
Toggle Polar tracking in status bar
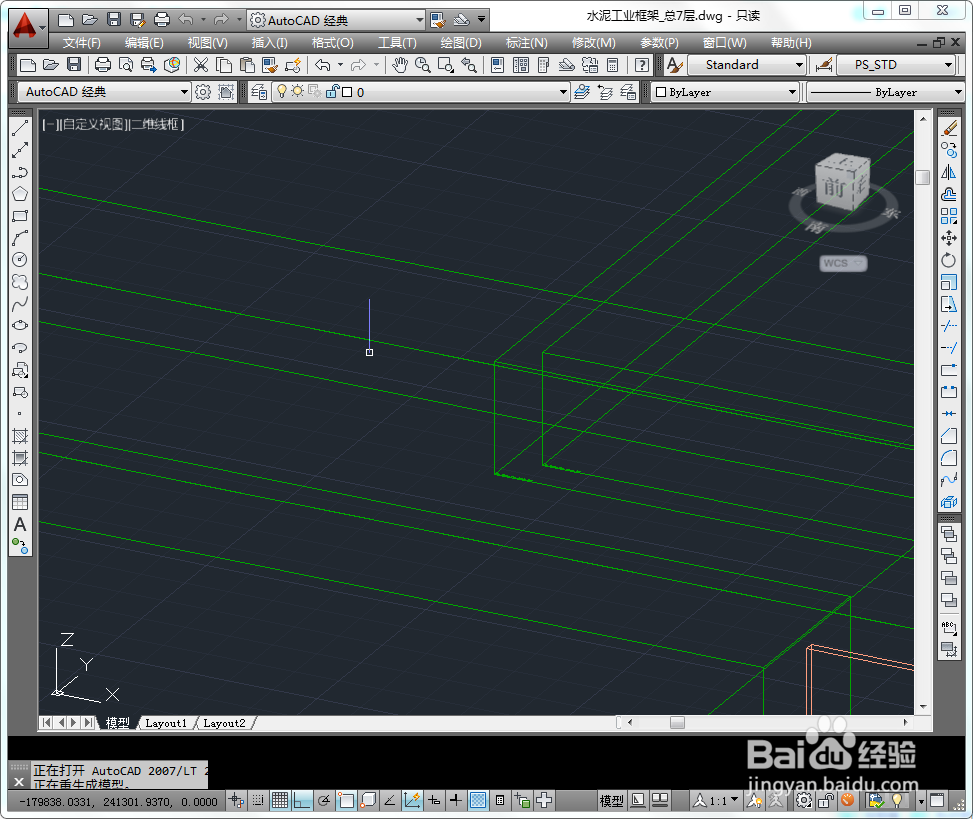click(x=324, y=800)
